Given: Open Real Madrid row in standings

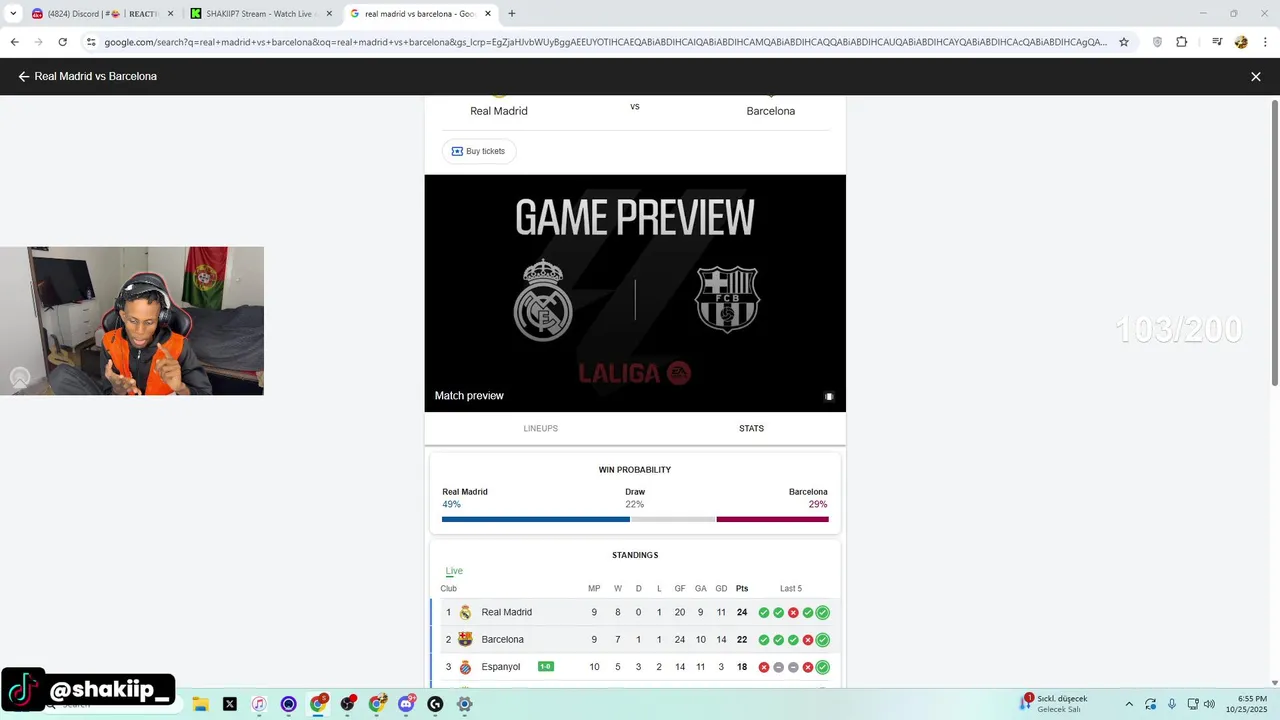Looking at the screenshot, I should tap(635, 612).
